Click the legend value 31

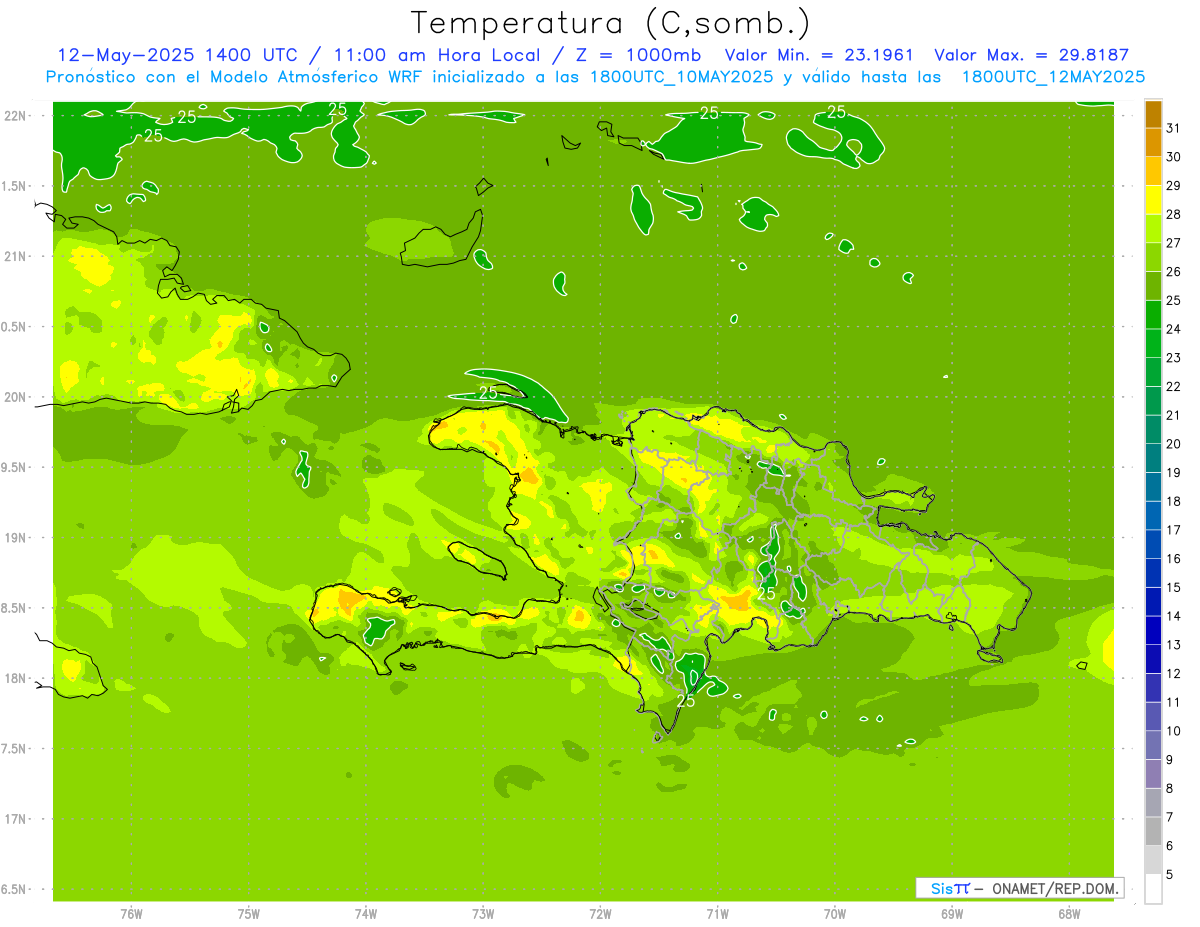click(x=1173, y=128)
